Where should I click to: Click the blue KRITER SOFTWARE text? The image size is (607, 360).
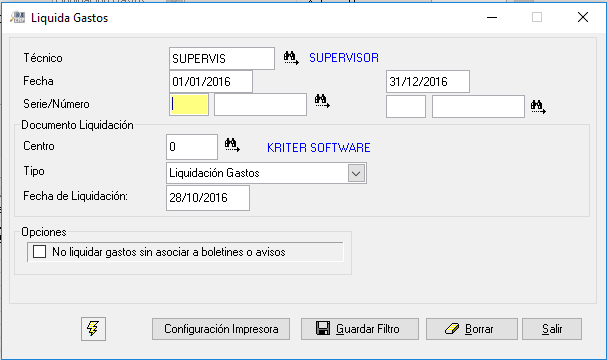(x=319, y=148)
